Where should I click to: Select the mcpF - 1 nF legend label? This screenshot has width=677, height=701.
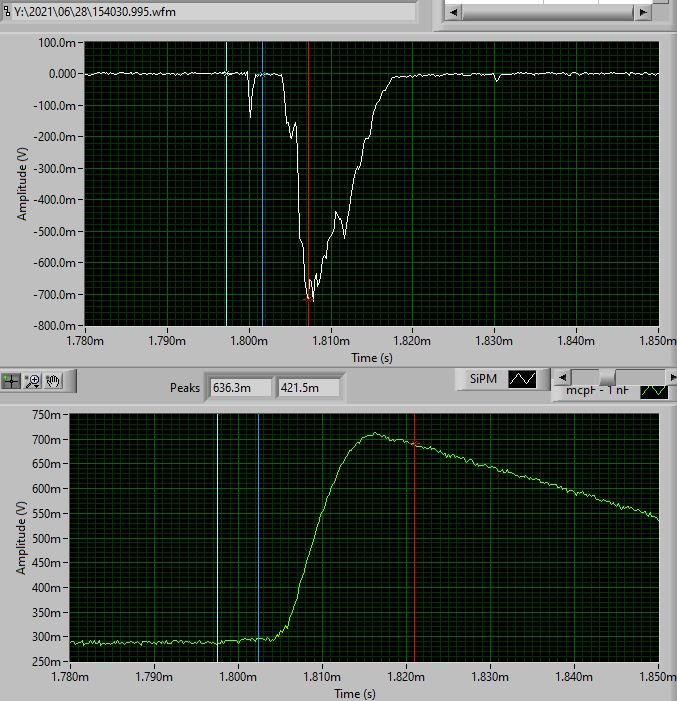597,391
